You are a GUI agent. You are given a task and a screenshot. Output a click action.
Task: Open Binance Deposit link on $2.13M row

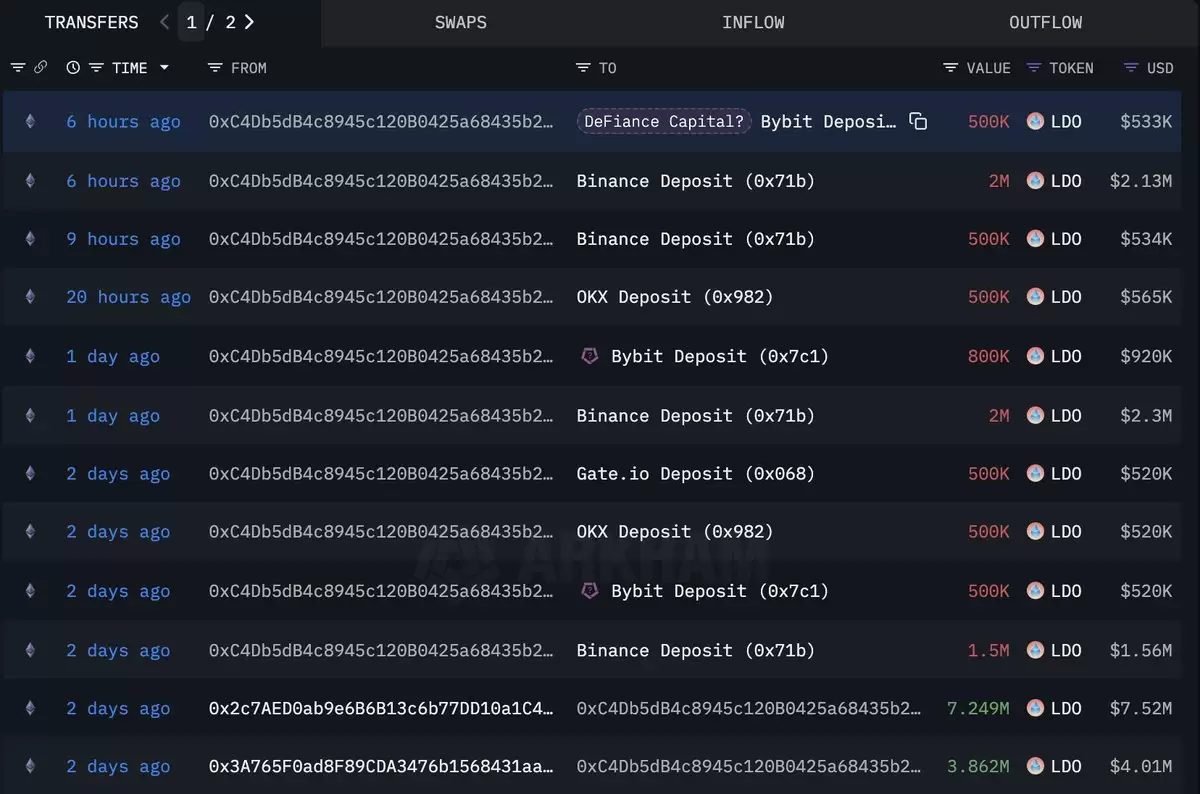[695, 181]
